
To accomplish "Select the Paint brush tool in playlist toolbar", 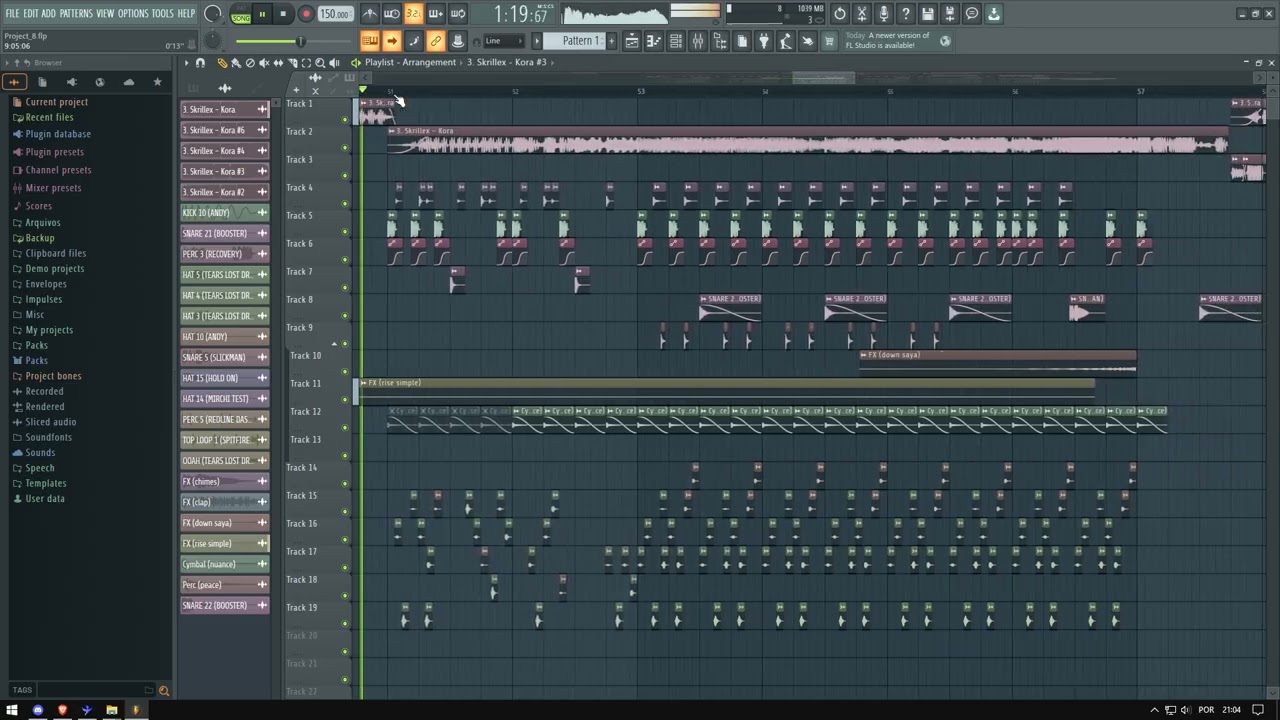I will pyautogui.click(x=236, y=63).
